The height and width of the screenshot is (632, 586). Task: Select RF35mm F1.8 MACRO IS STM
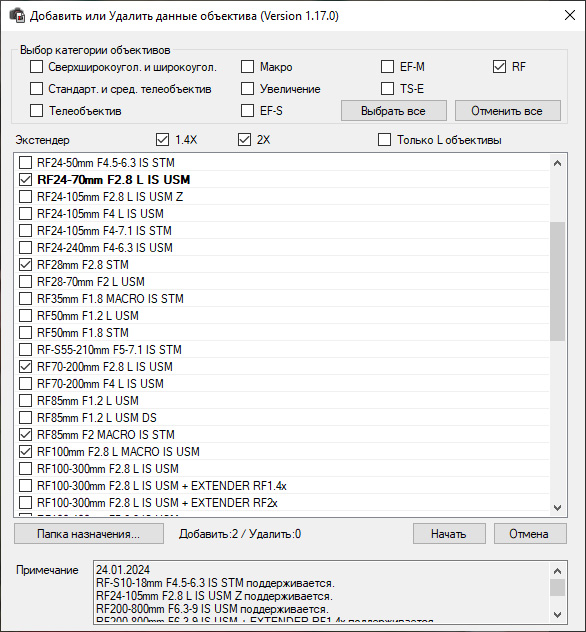point(25,298)
